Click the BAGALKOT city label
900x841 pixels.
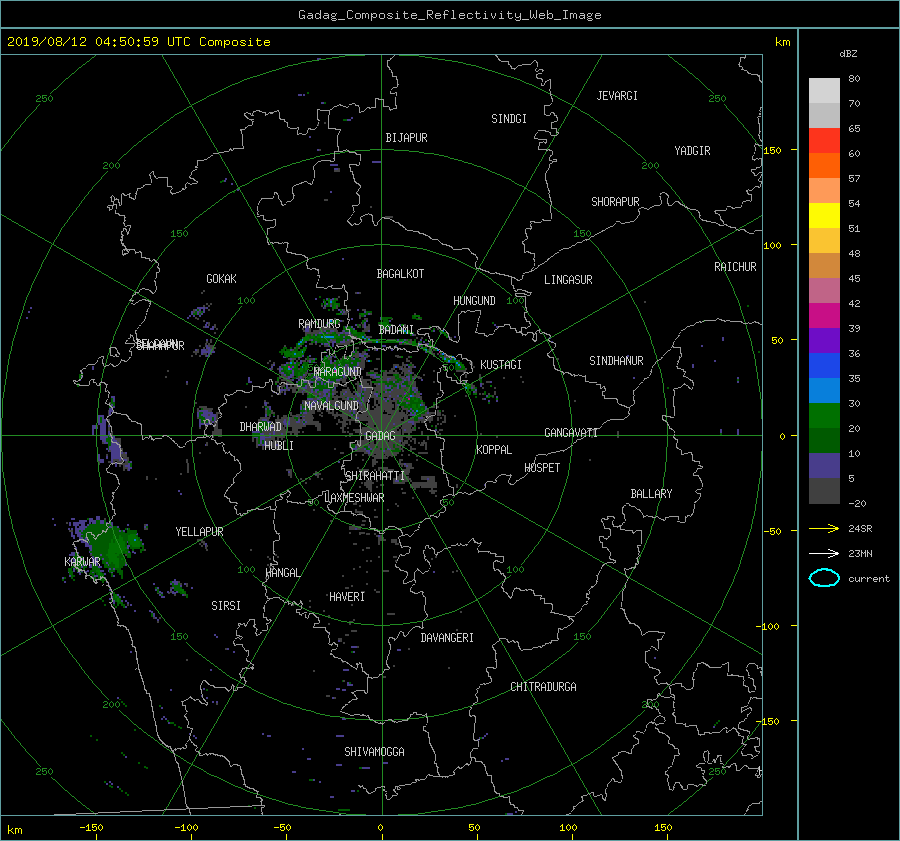pyautogui.click(x=400, y=274)
